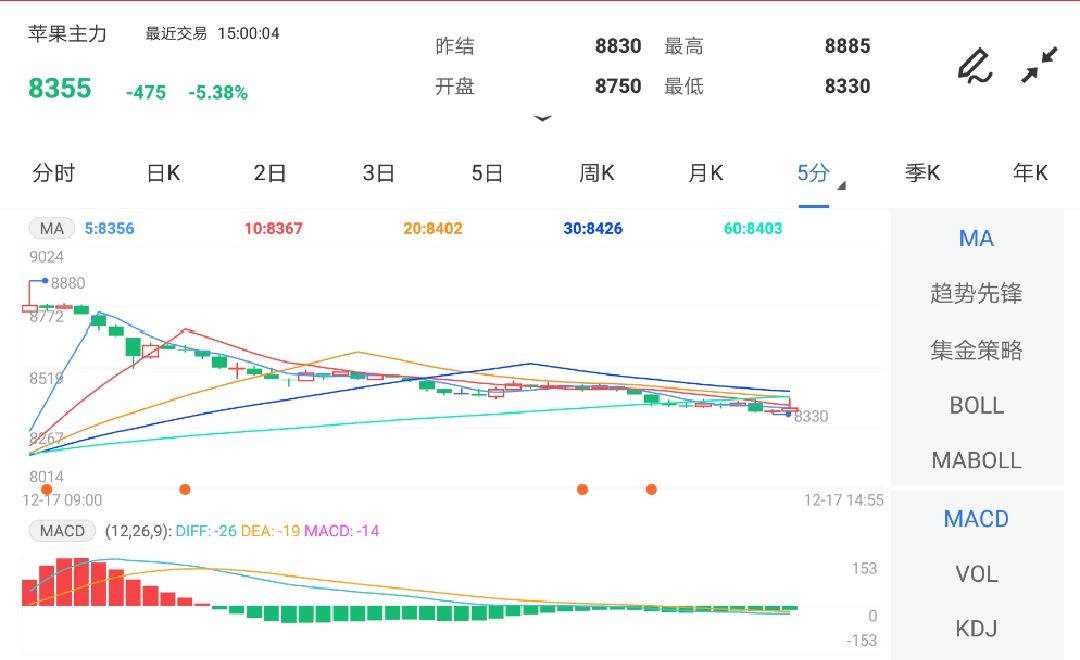Switch to 周K tab
1080x660 pixels.
(596, 172)
